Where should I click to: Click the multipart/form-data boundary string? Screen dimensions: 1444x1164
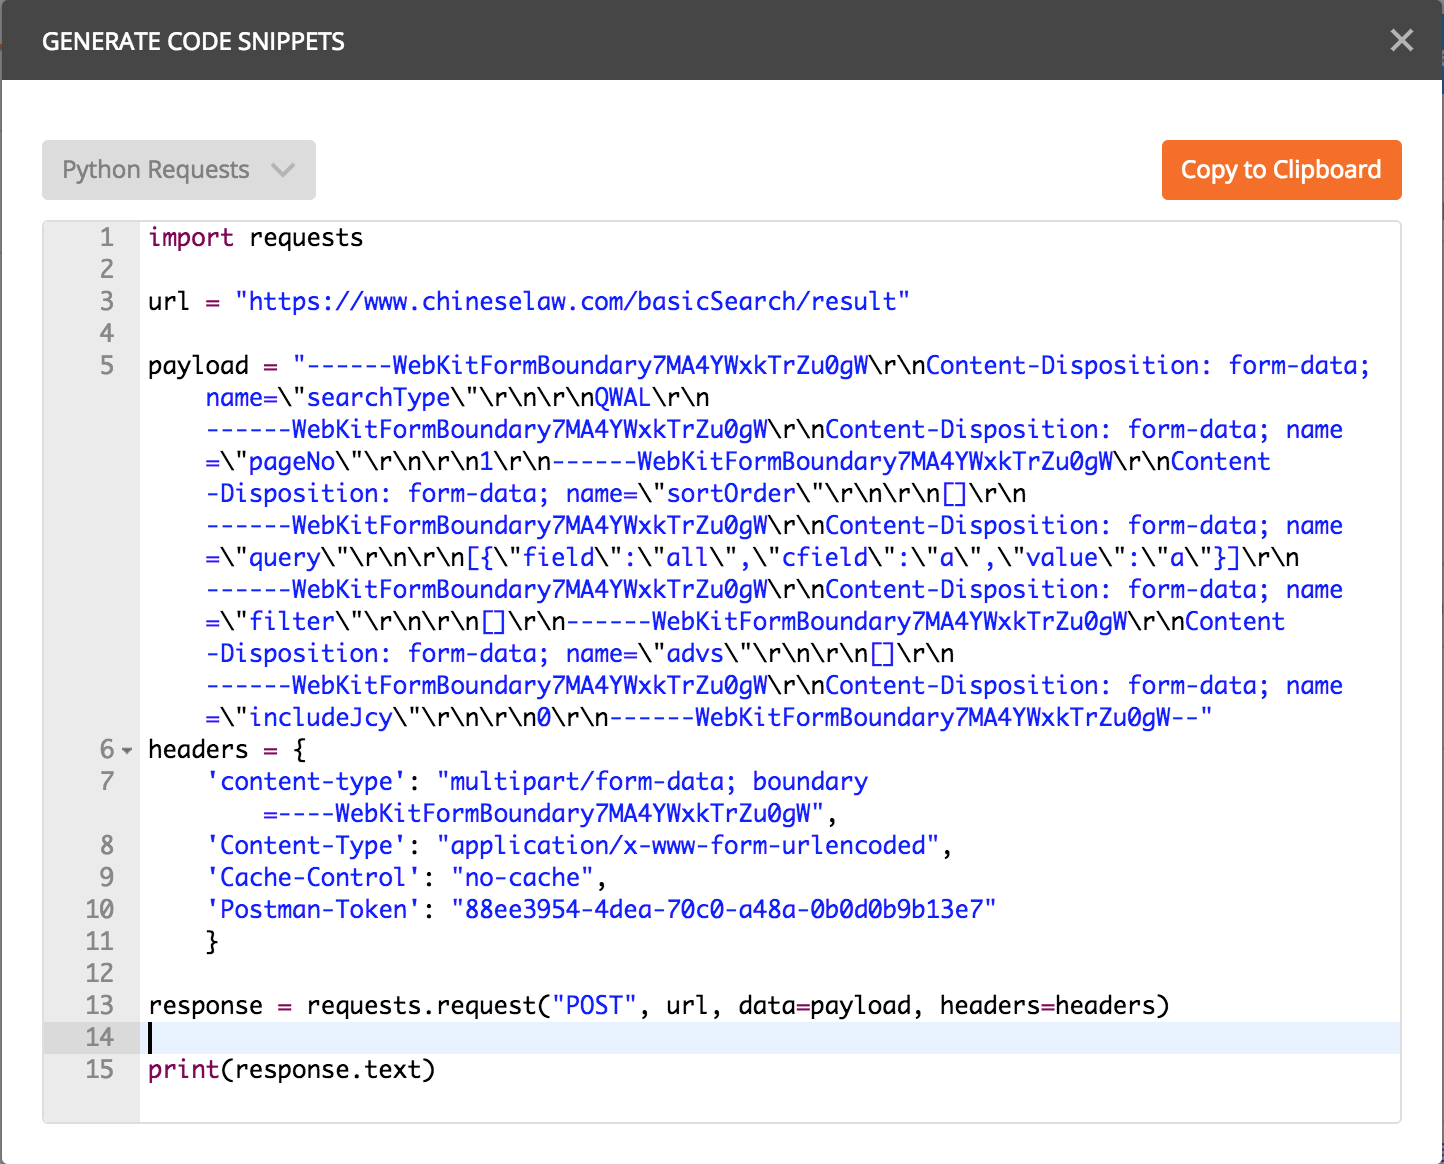650,781
